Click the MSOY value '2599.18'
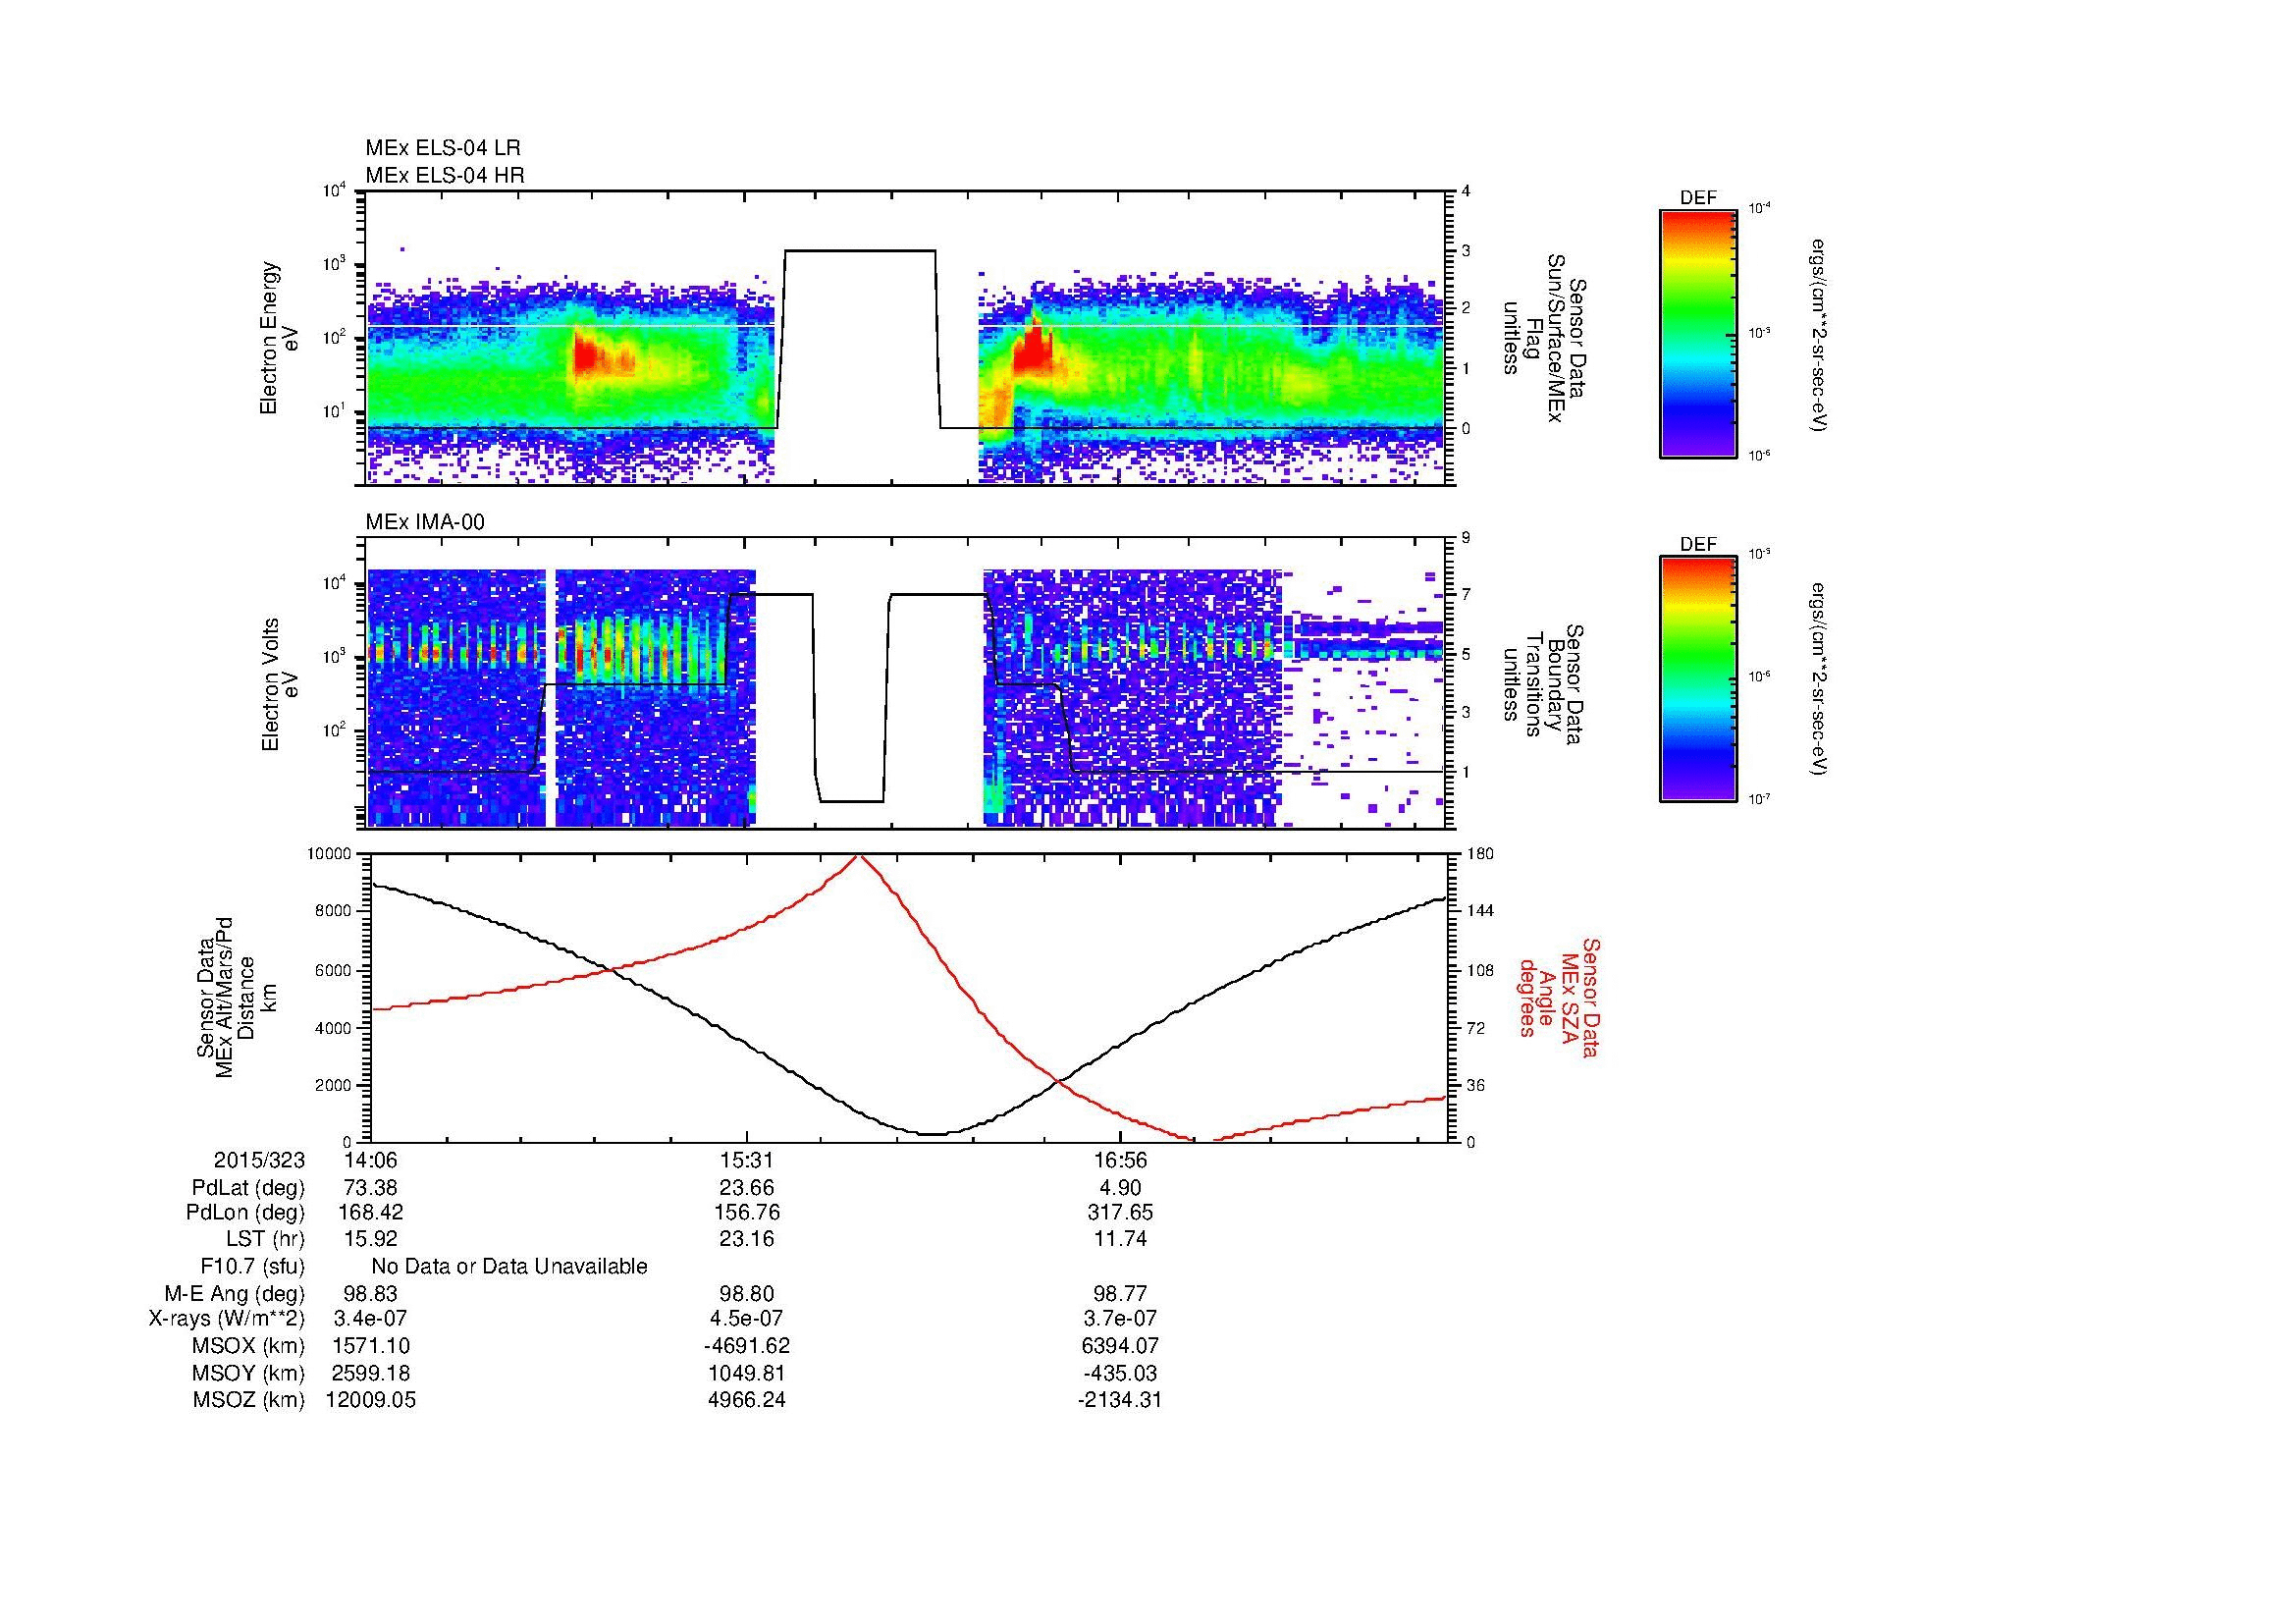Screen dimensions: 2296x1623 (x=370, y=1374)
